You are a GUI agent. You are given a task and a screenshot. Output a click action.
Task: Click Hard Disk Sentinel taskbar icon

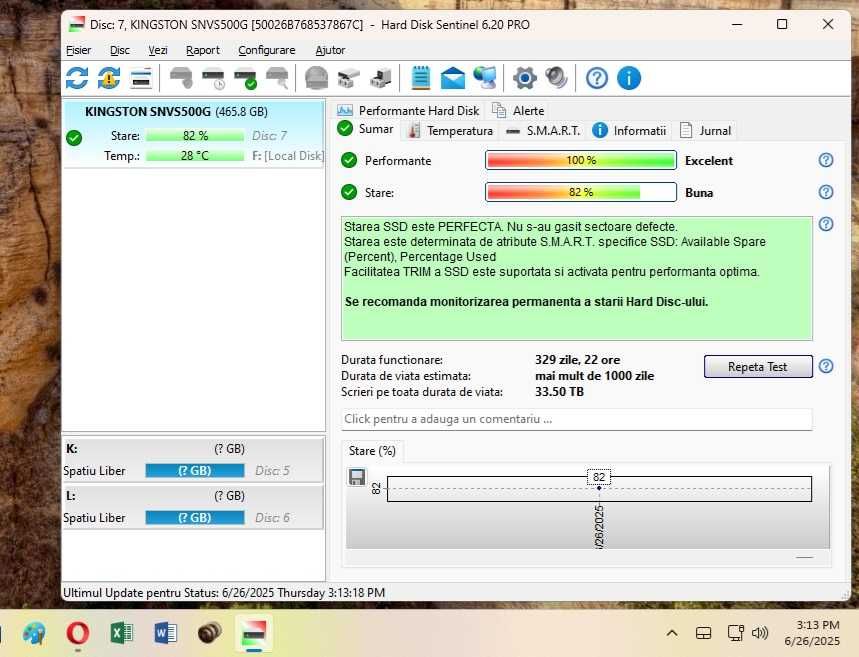click(254, 633)
